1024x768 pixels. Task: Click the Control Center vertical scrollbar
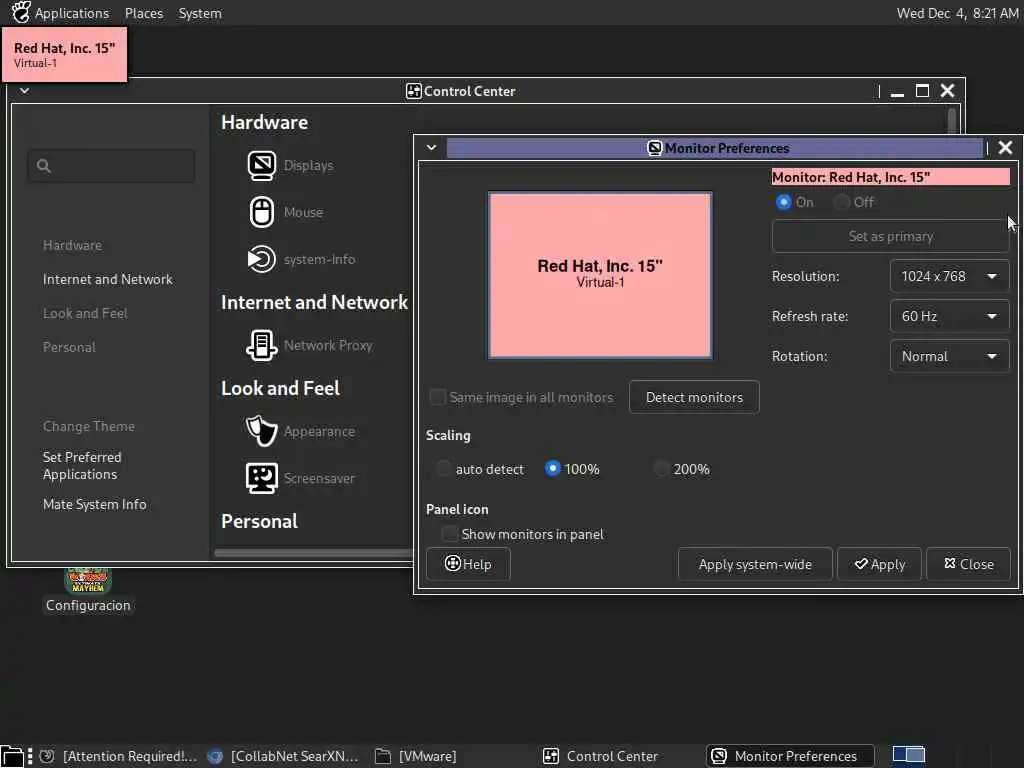952,121
